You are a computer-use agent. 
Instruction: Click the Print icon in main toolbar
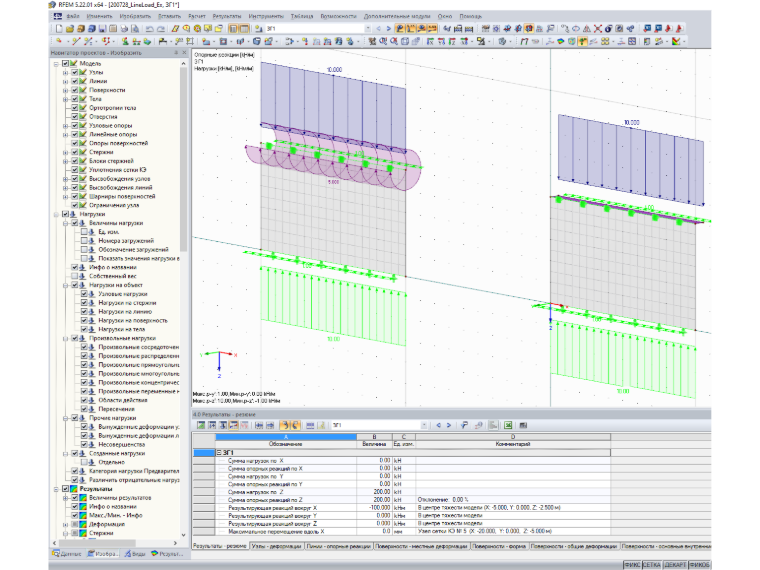(x=125, y=29)
